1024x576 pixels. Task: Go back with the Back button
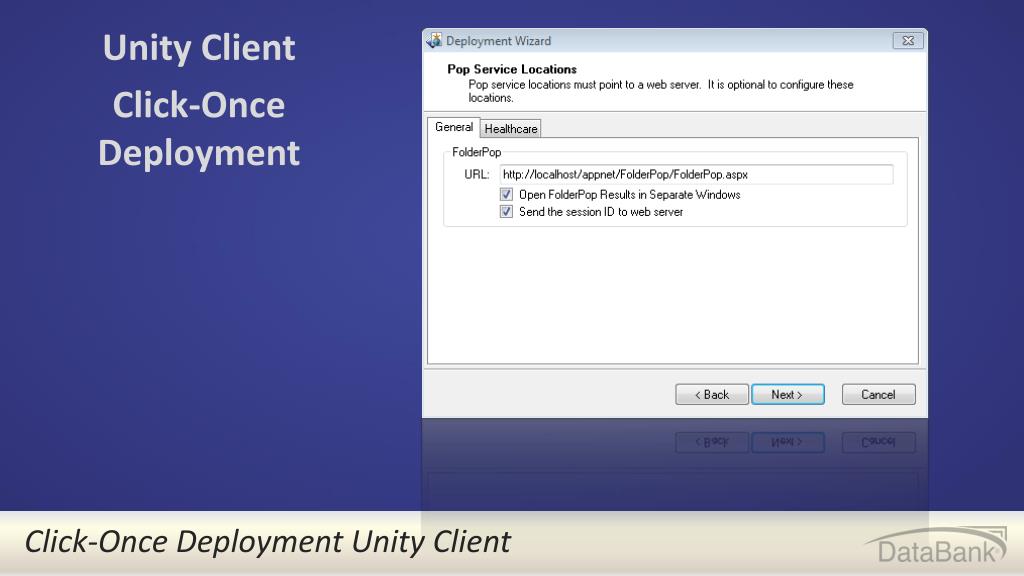[x=712, y=394]
